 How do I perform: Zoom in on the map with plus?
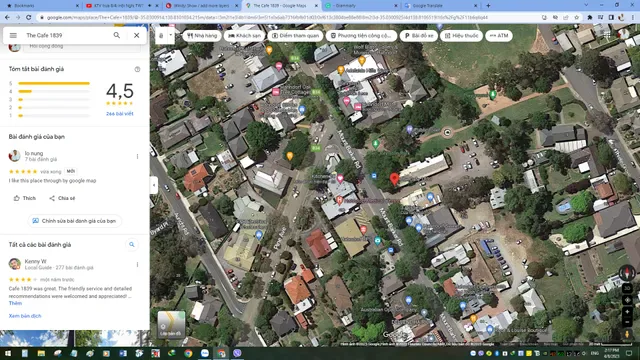(627, 312)
